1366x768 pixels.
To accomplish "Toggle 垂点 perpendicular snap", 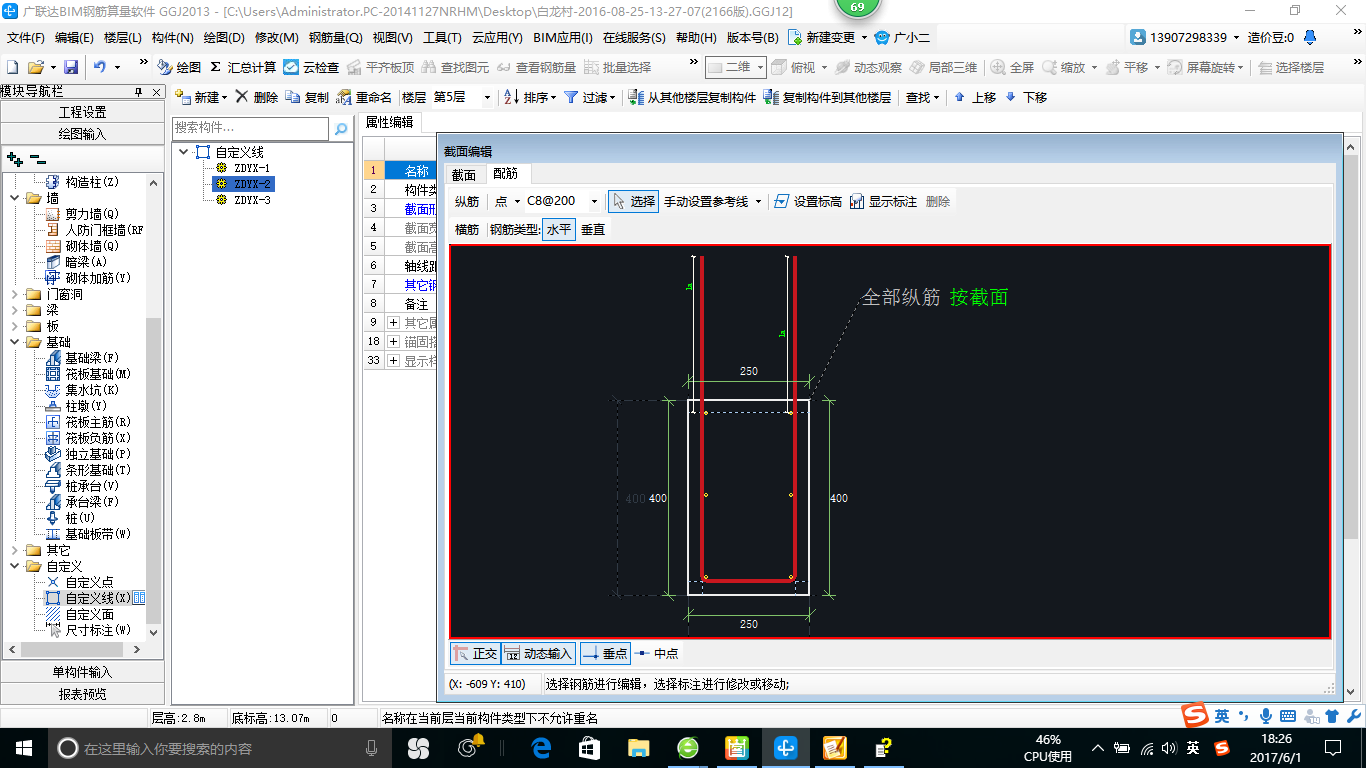I will 605,653.
